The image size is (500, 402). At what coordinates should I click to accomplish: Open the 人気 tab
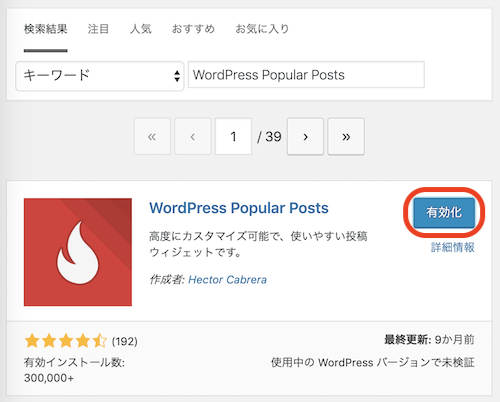(x=141, y=29)
